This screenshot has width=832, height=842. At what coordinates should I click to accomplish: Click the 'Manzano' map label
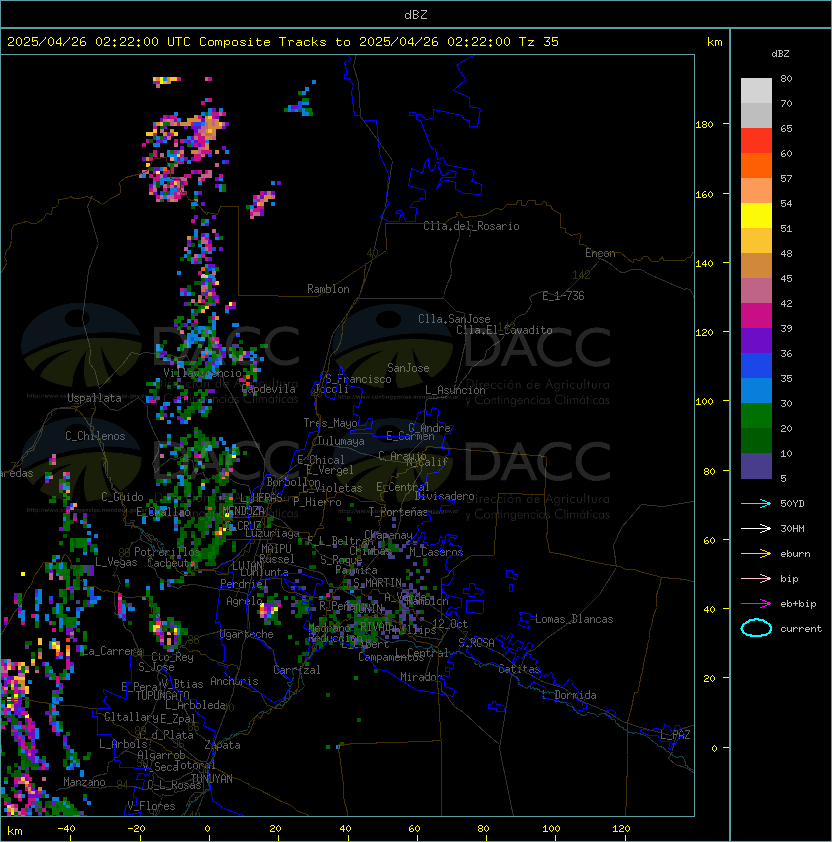click(x=84, y=782)
